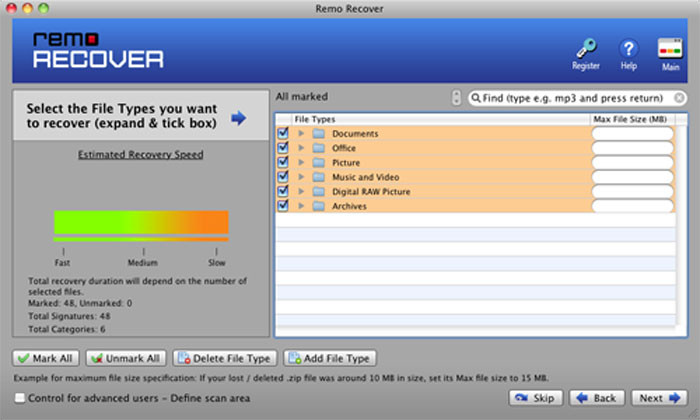The image size is (700, 420).
Task: Set Max File Size for Digital RAW Picture
Action: (633, 191)
